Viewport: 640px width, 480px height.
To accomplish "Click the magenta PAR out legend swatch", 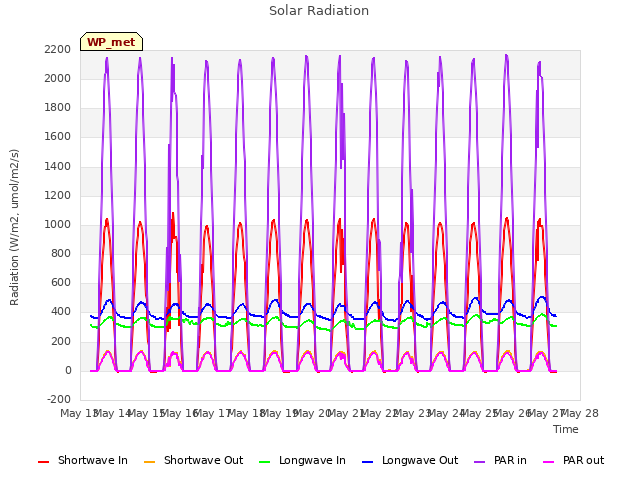I will pos(549,462).
